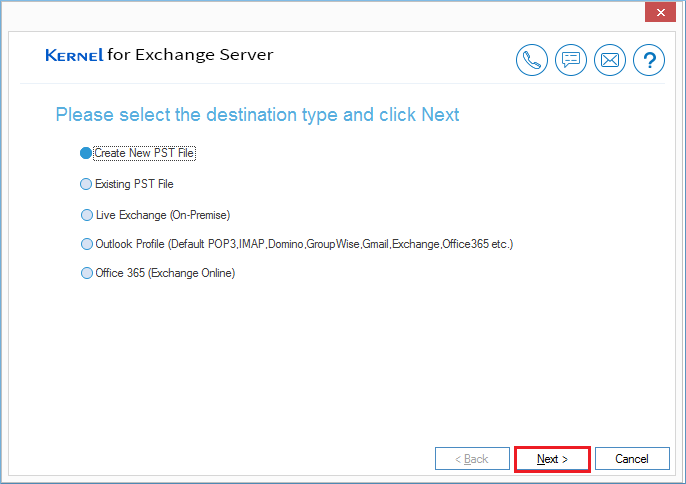Screen dimensions: 686x484
Task: Click the 'Live Exchange (On-Premise)' label text
Action: tap(162, 214)
